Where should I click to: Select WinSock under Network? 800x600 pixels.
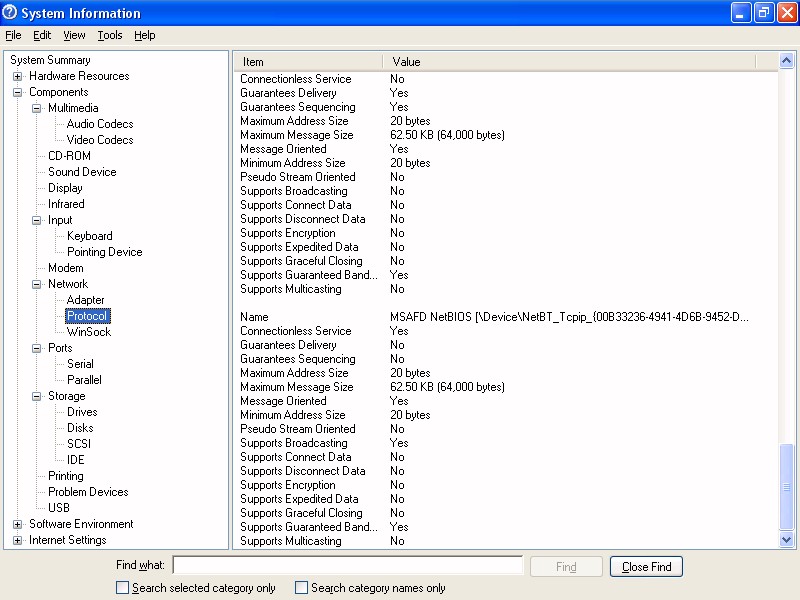click(89, 332)
